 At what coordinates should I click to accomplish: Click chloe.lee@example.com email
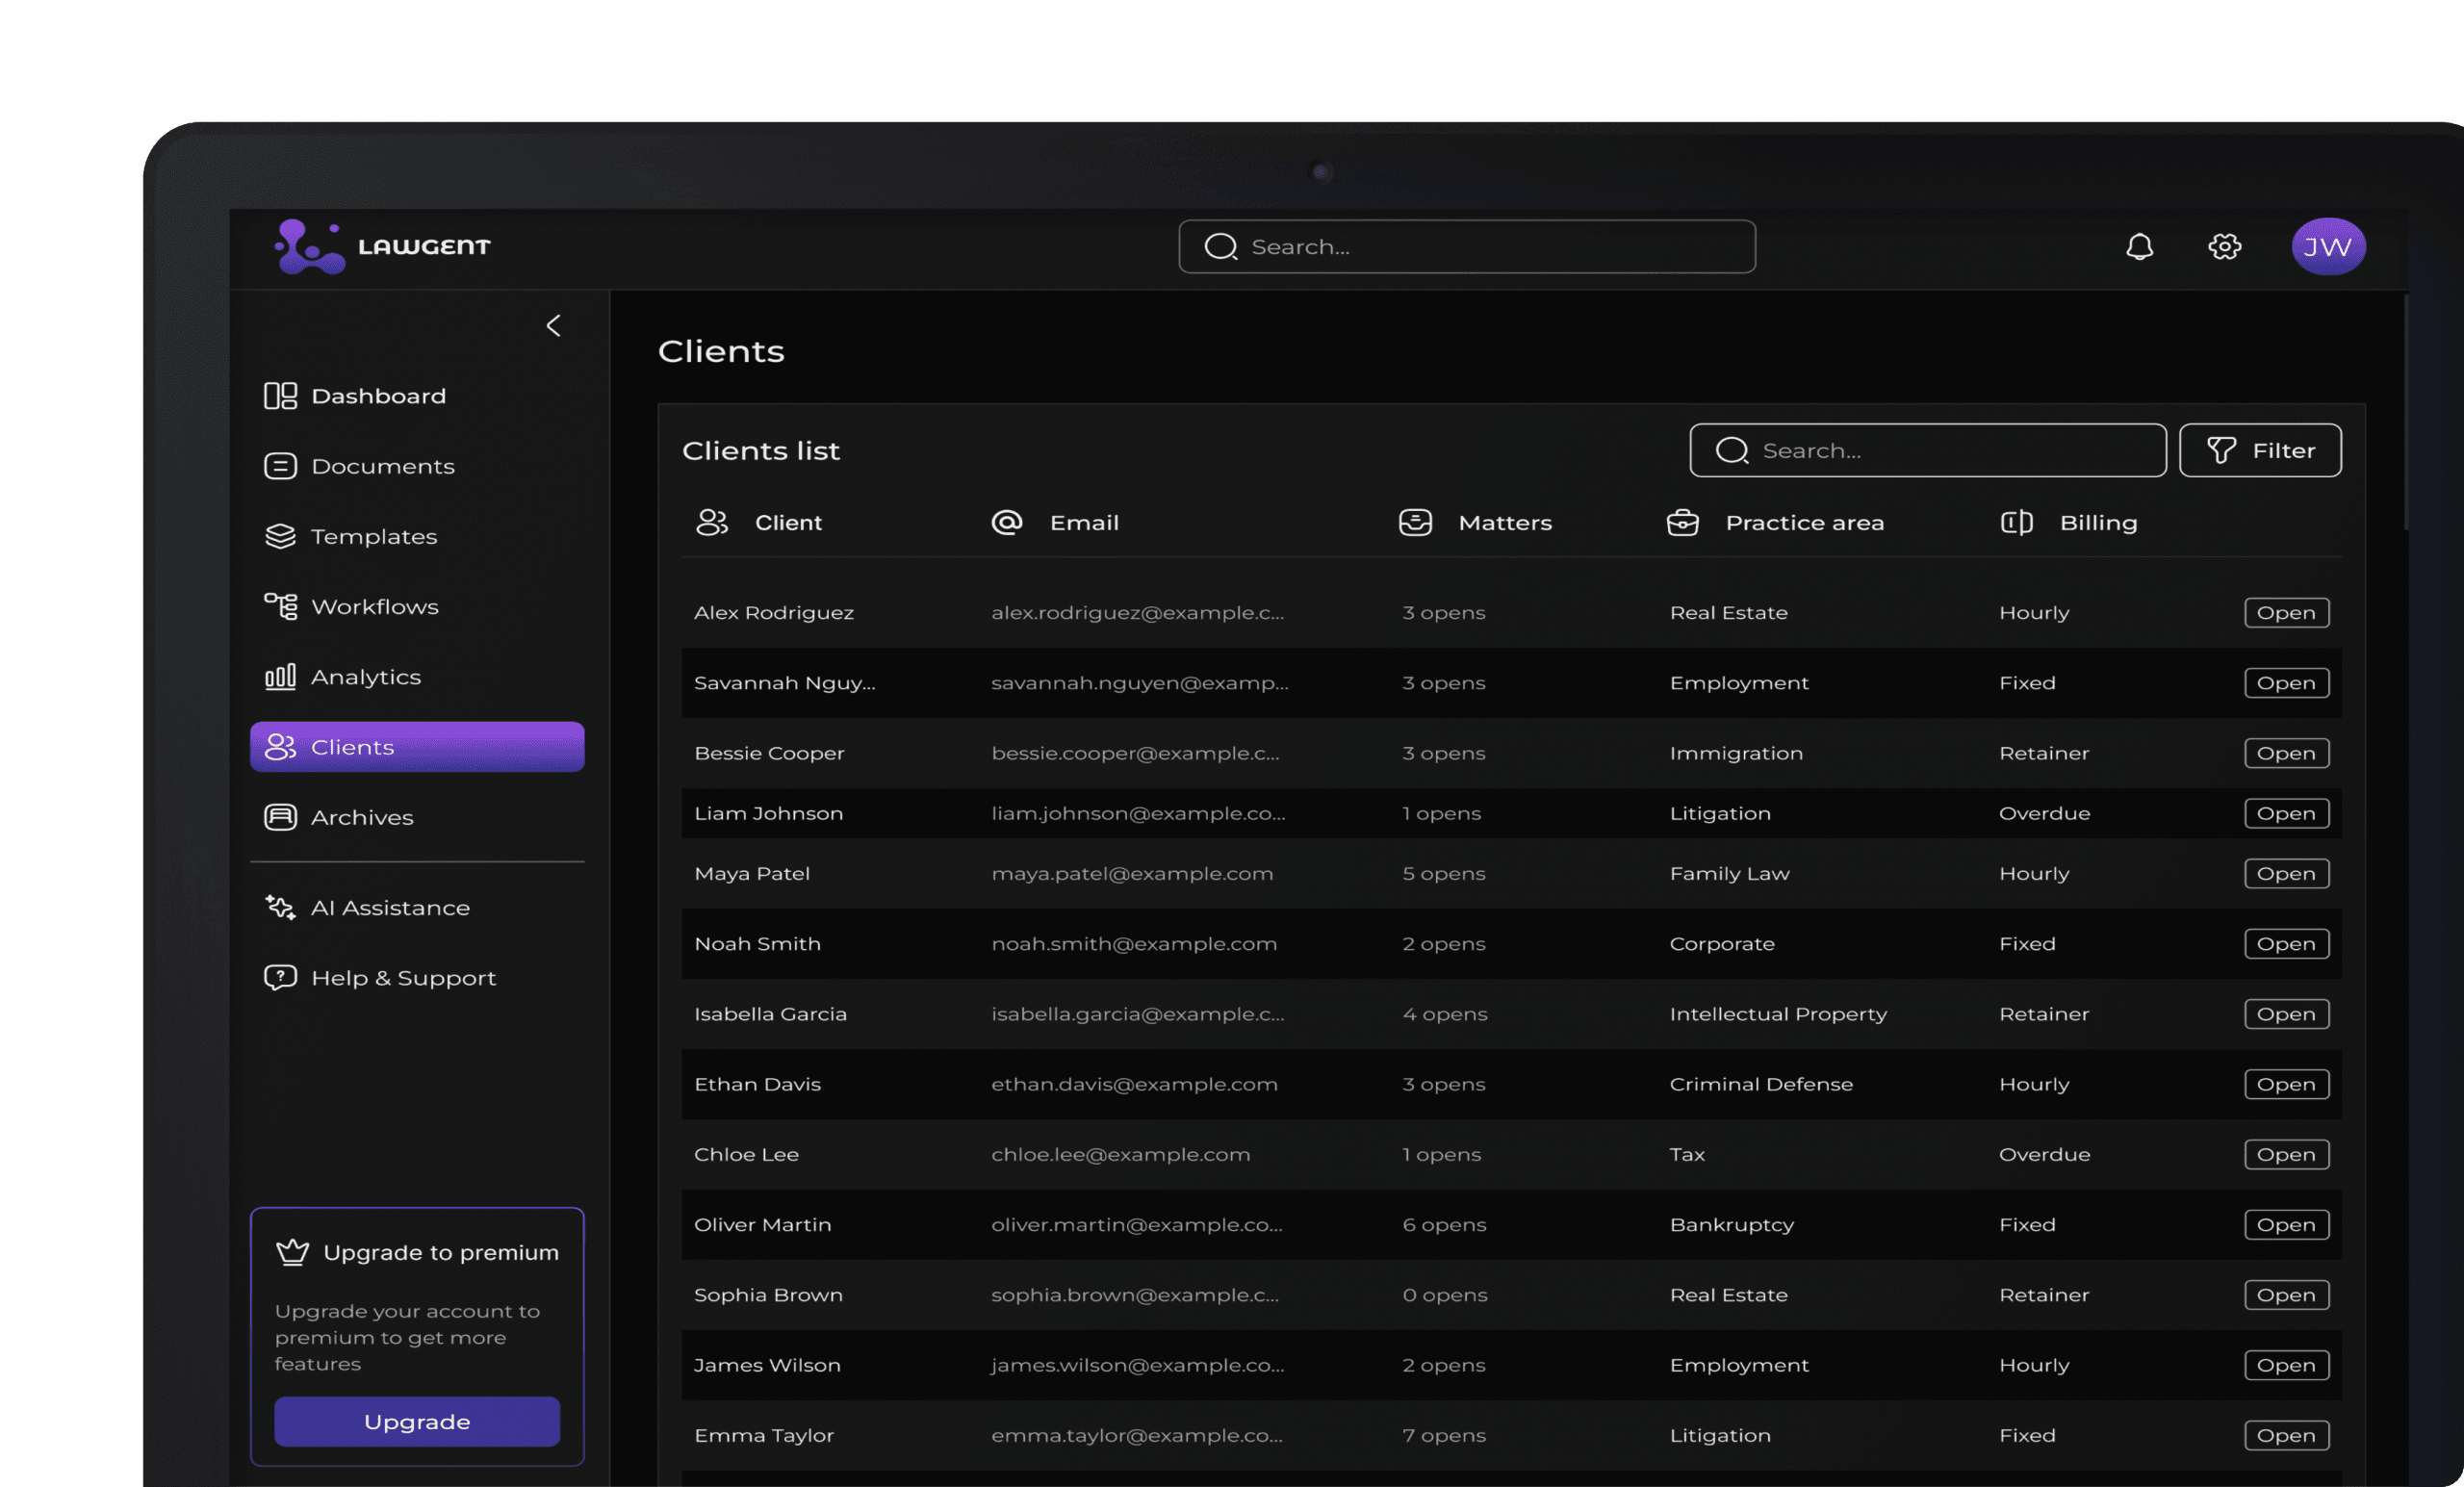tap(1121, 1155)
